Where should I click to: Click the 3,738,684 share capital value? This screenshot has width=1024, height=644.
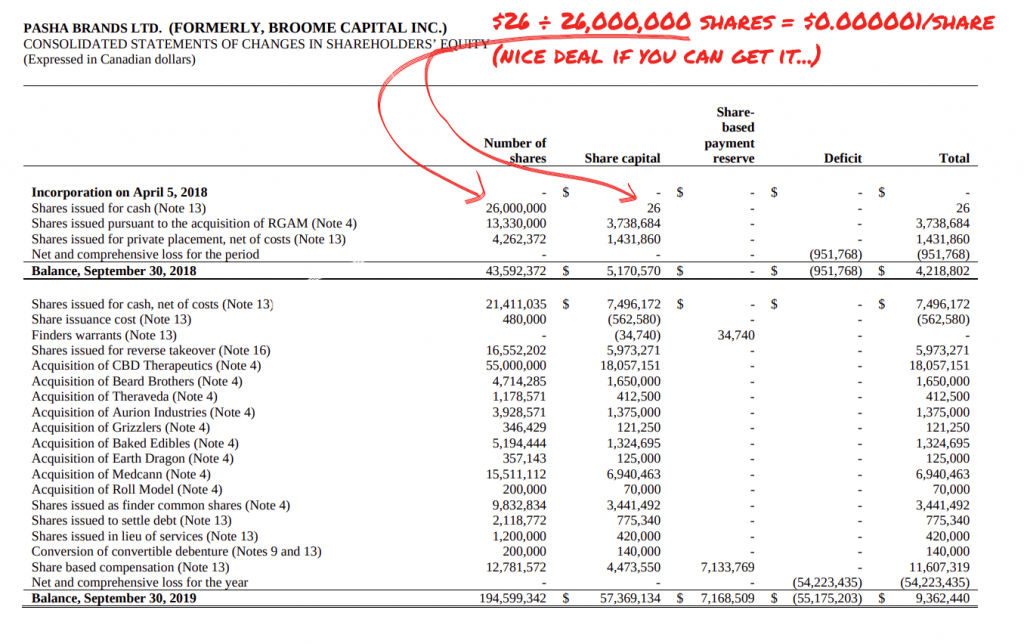633,223
